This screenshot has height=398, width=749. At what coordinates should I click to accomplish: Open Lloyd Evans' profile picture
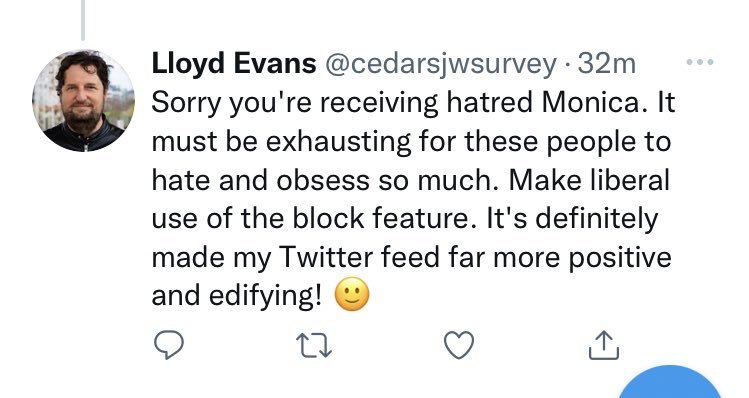tap(83, 101)
